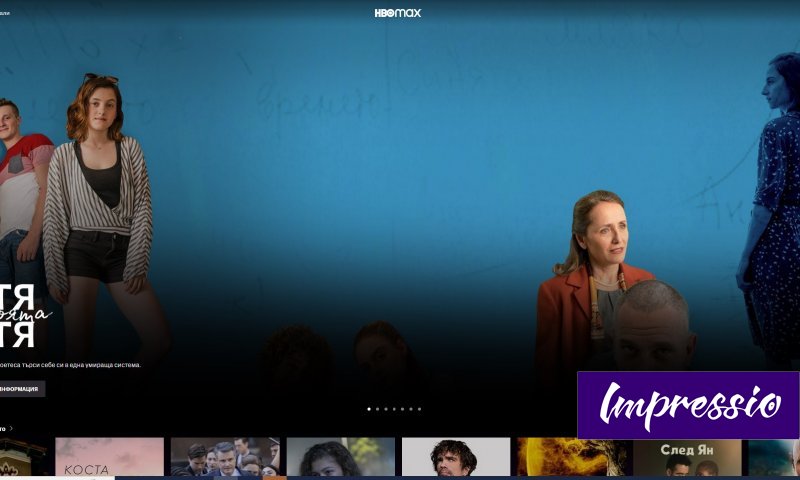This screenshot has width=800, height=480.
Task: Select the third carousel pagination dot
Action: click(x=386, y=409)
